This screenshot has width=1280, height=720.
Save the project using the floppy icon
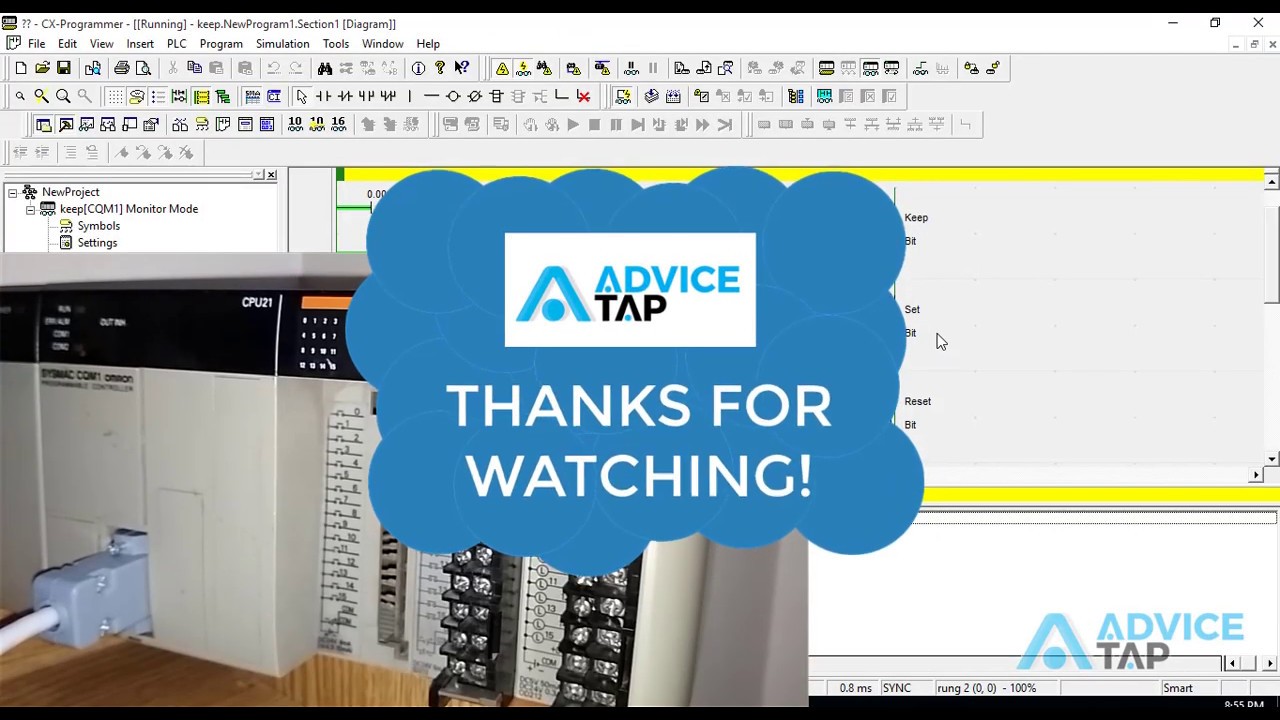64,68
